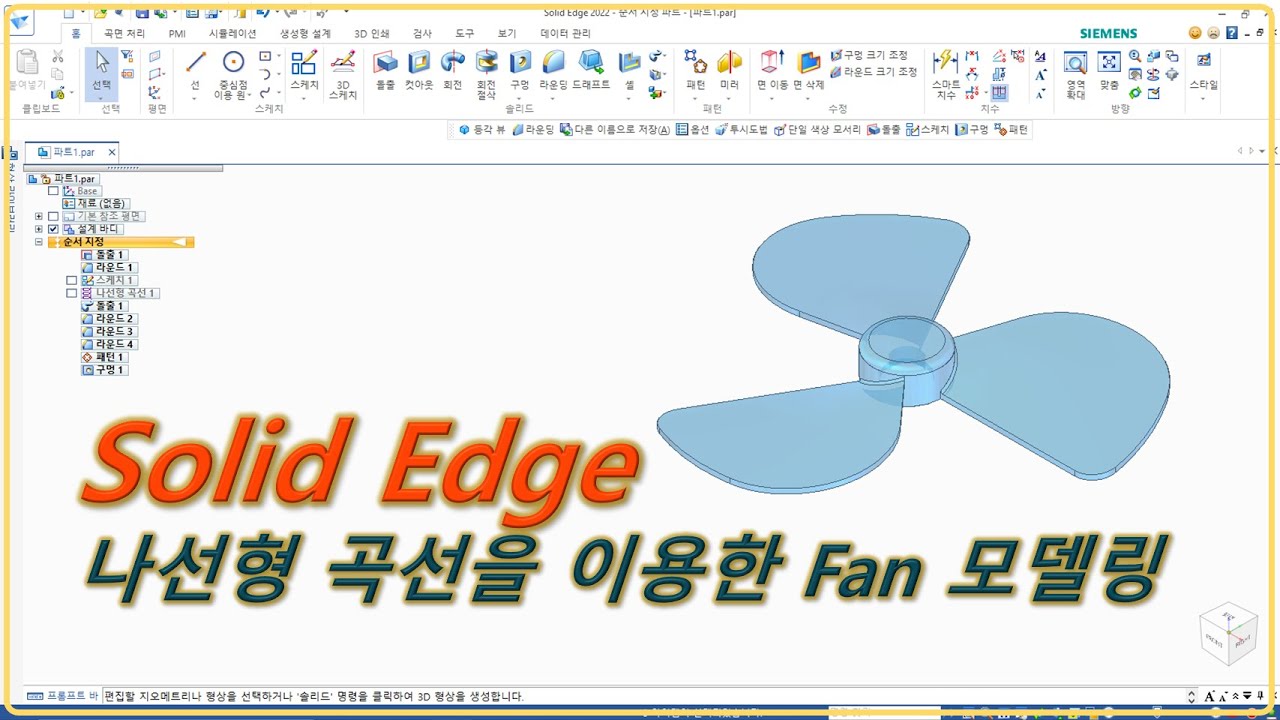Viewport: 1280px width, 720px height.
Task: Open the PMI ribbon tab
Action: [177, 33]
